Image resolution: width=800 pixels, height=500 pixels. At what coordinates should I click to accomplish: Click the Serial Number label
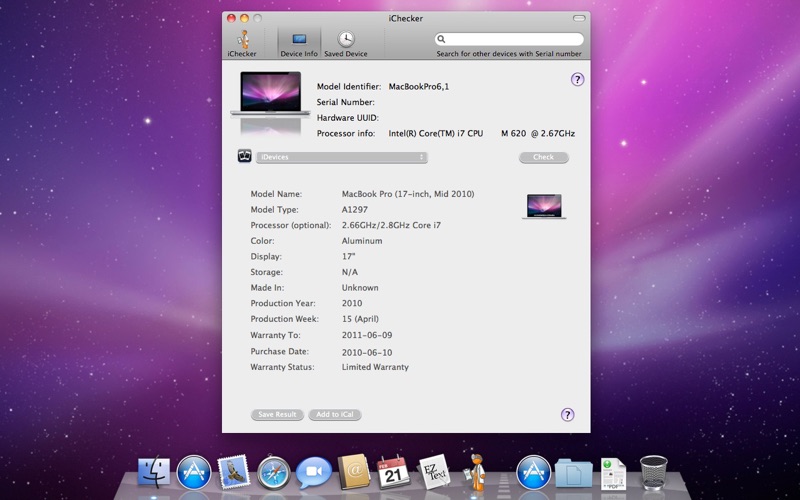pyautogui.click(x=345, y=102)
